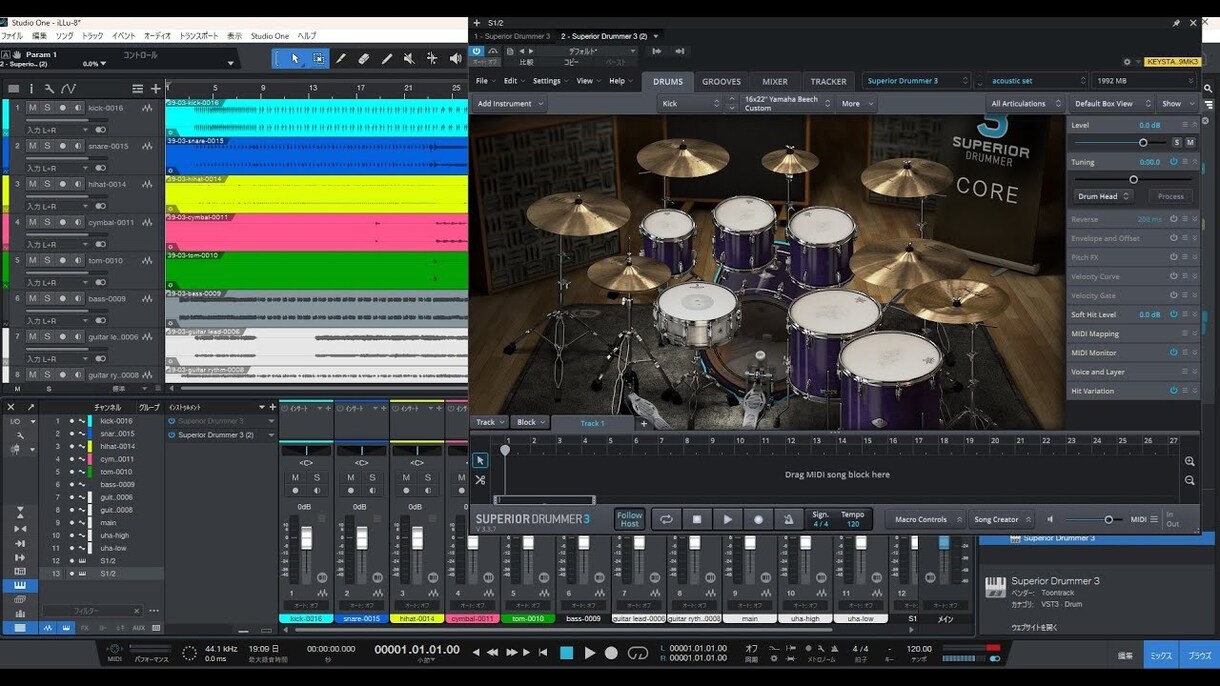
Task: Select the Range tool in Studio One toolbar
Action: [318, 59]
